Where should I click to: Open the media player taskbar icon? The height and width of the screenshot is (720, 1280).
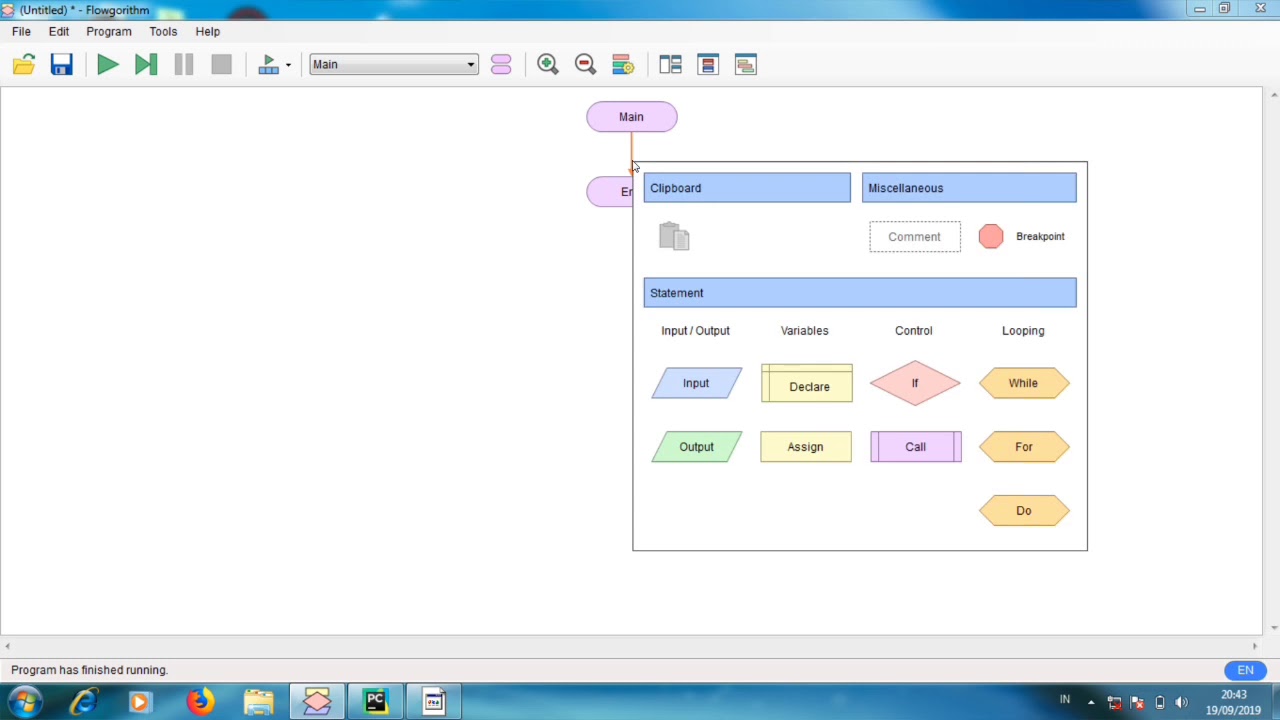141,702
